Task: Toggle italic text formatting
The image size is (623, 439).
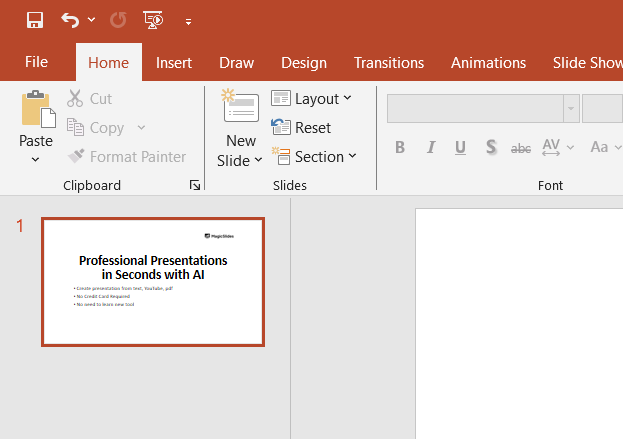Action: point(431,147)
